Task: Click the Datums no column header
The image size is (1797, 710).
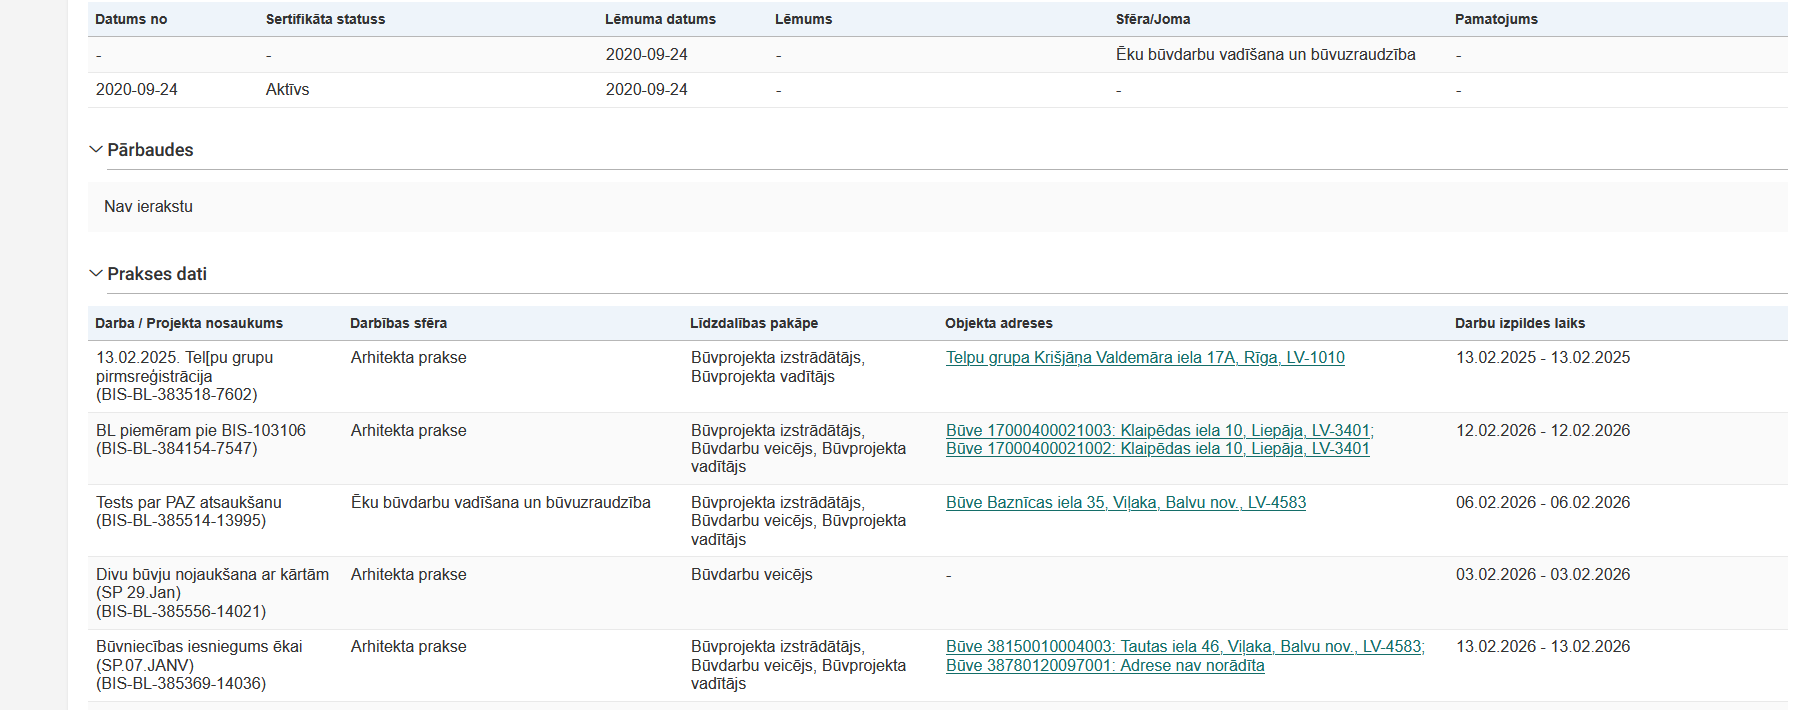Action: 131,19
